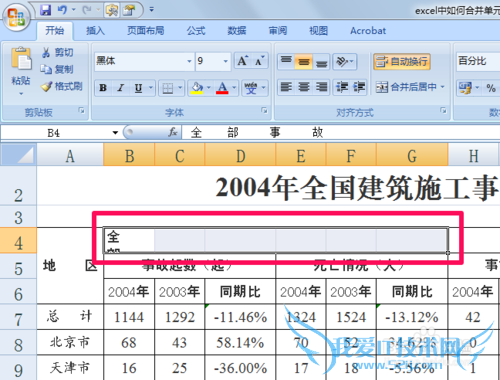Click 合并后居中 merge and center button
Viewport: 500px width, 380px height.
pos(406,87)
